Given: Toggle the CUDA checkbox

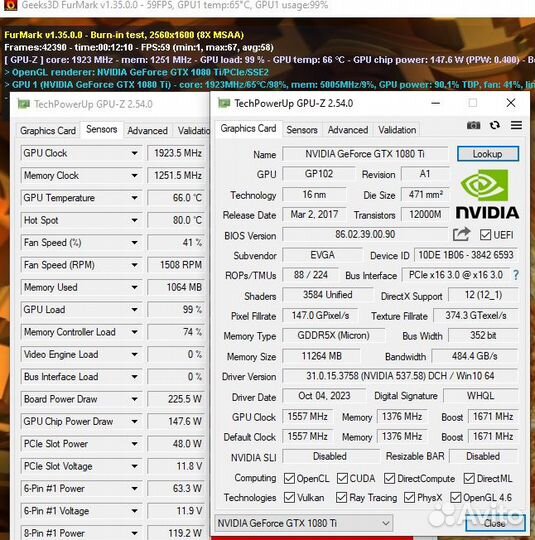Looking at the screenshot, I should (x=342, y=478).
